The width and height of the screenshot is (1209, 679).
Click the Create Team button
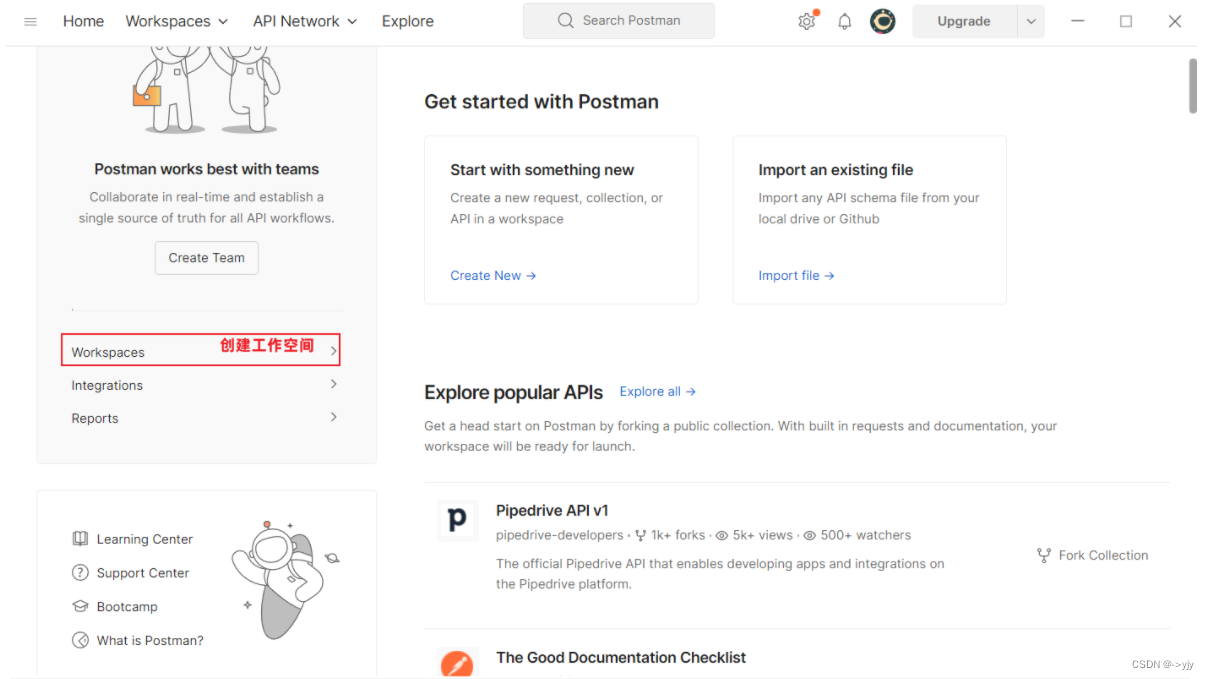click(207, 258)
